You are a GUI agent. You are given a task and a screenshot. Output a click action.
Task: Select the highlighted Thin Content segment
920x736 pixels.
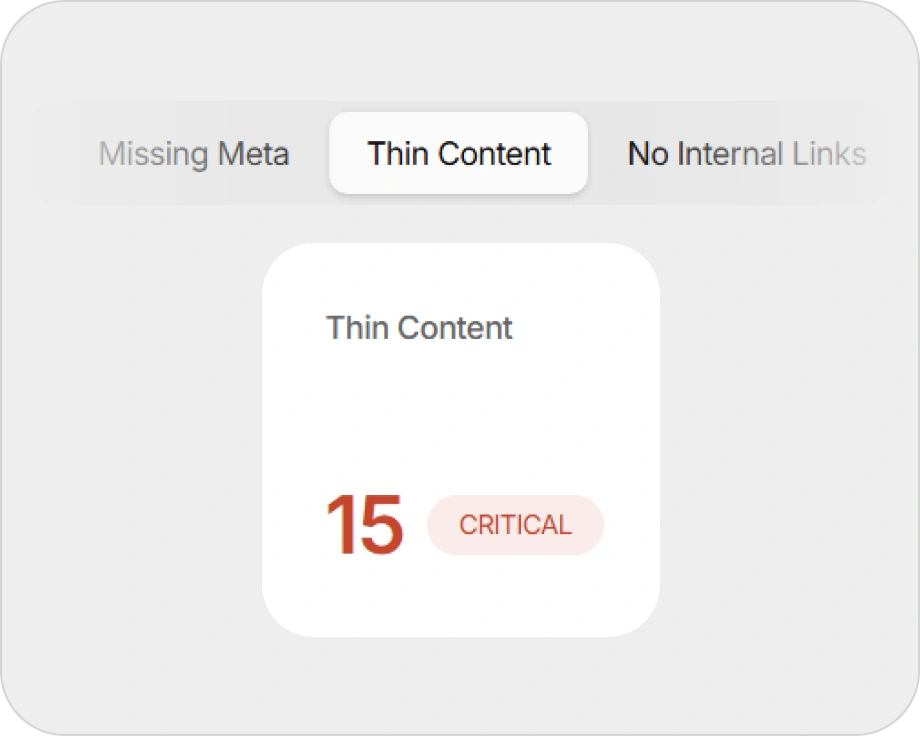[457, 153]
